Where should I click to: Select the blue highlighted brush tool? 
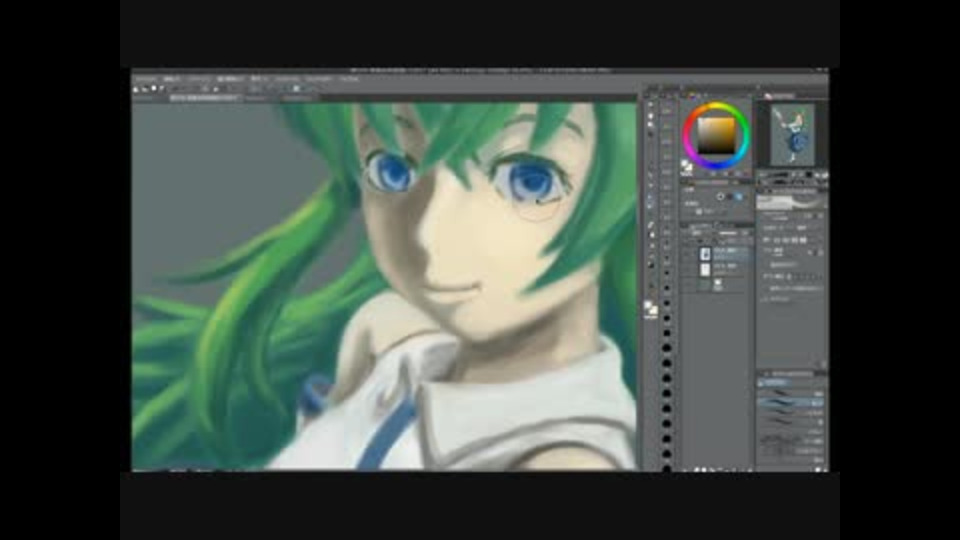click(x=651, y=201)
